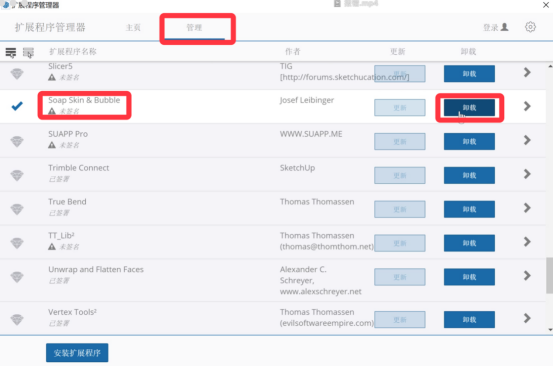Screen dimensions: 553x367
Task: Select the Slicer5 gem icon
Action: click(17, 74)
